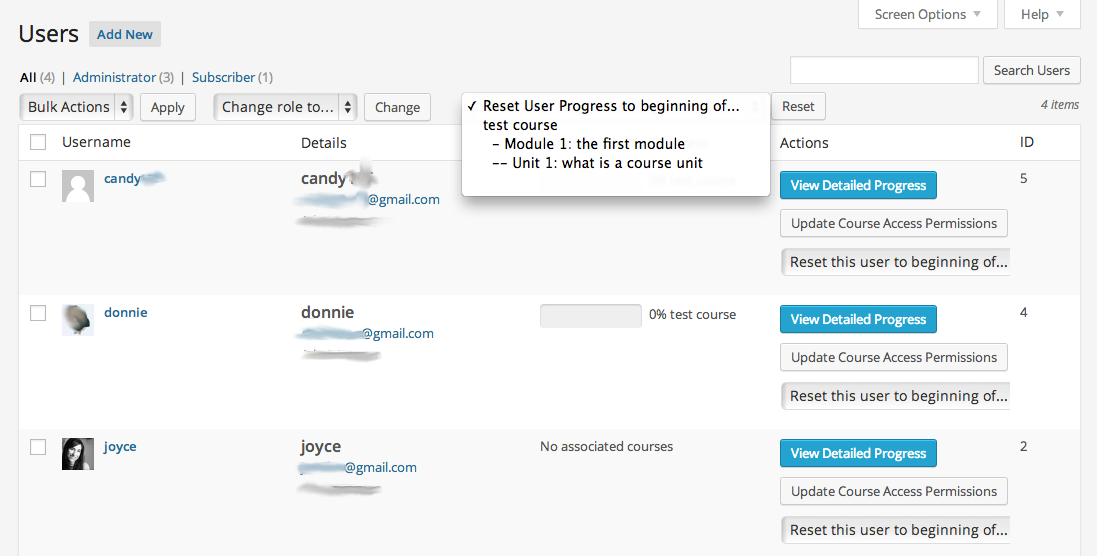Click joyce's profile photo
Screen dimensions: 1097x556
[x=78, y=454]
